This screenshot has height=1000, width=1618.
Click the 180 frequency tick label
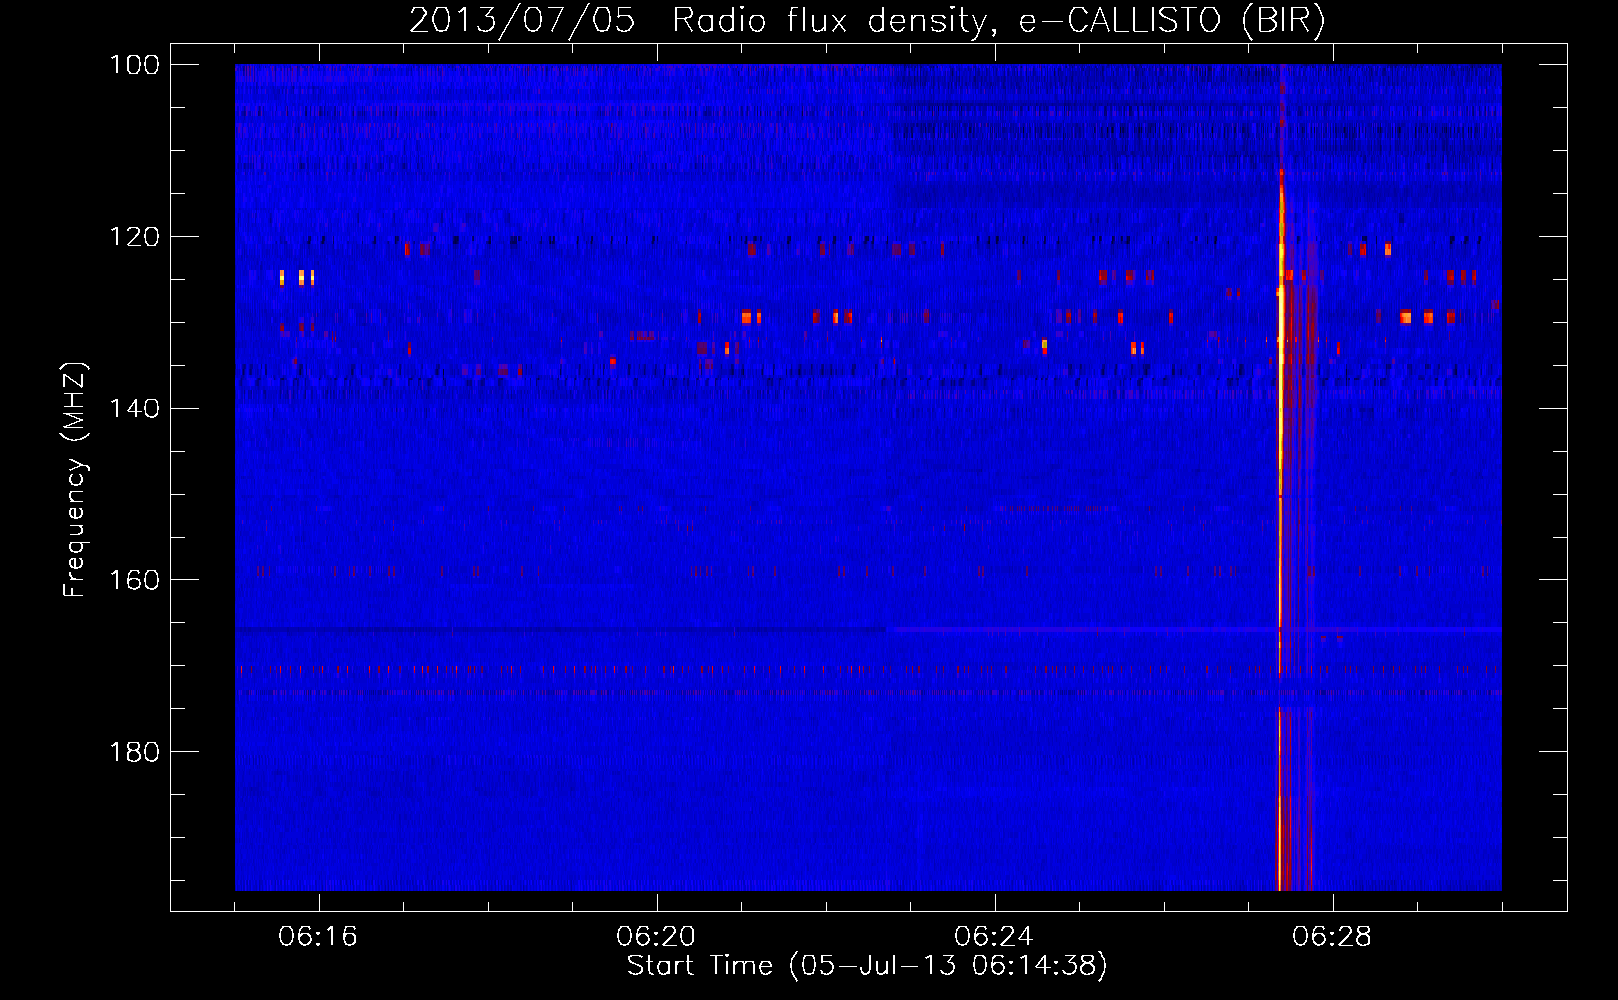pos(135,752)
